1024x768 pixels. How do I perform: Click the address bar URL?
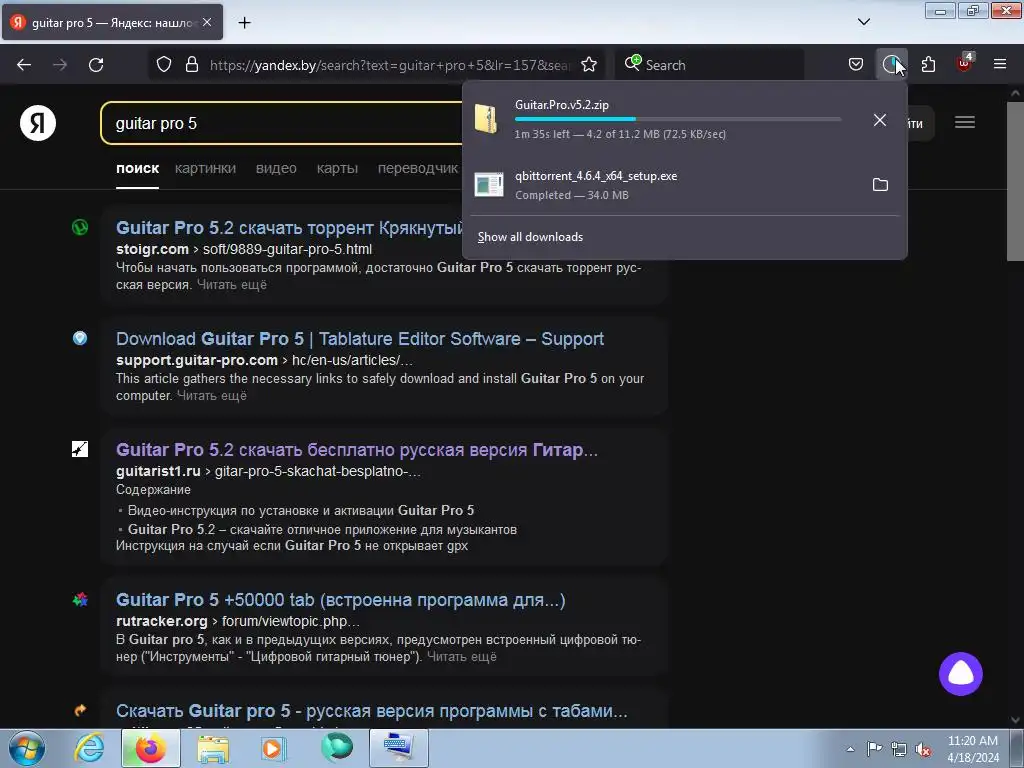coord(390,65)
